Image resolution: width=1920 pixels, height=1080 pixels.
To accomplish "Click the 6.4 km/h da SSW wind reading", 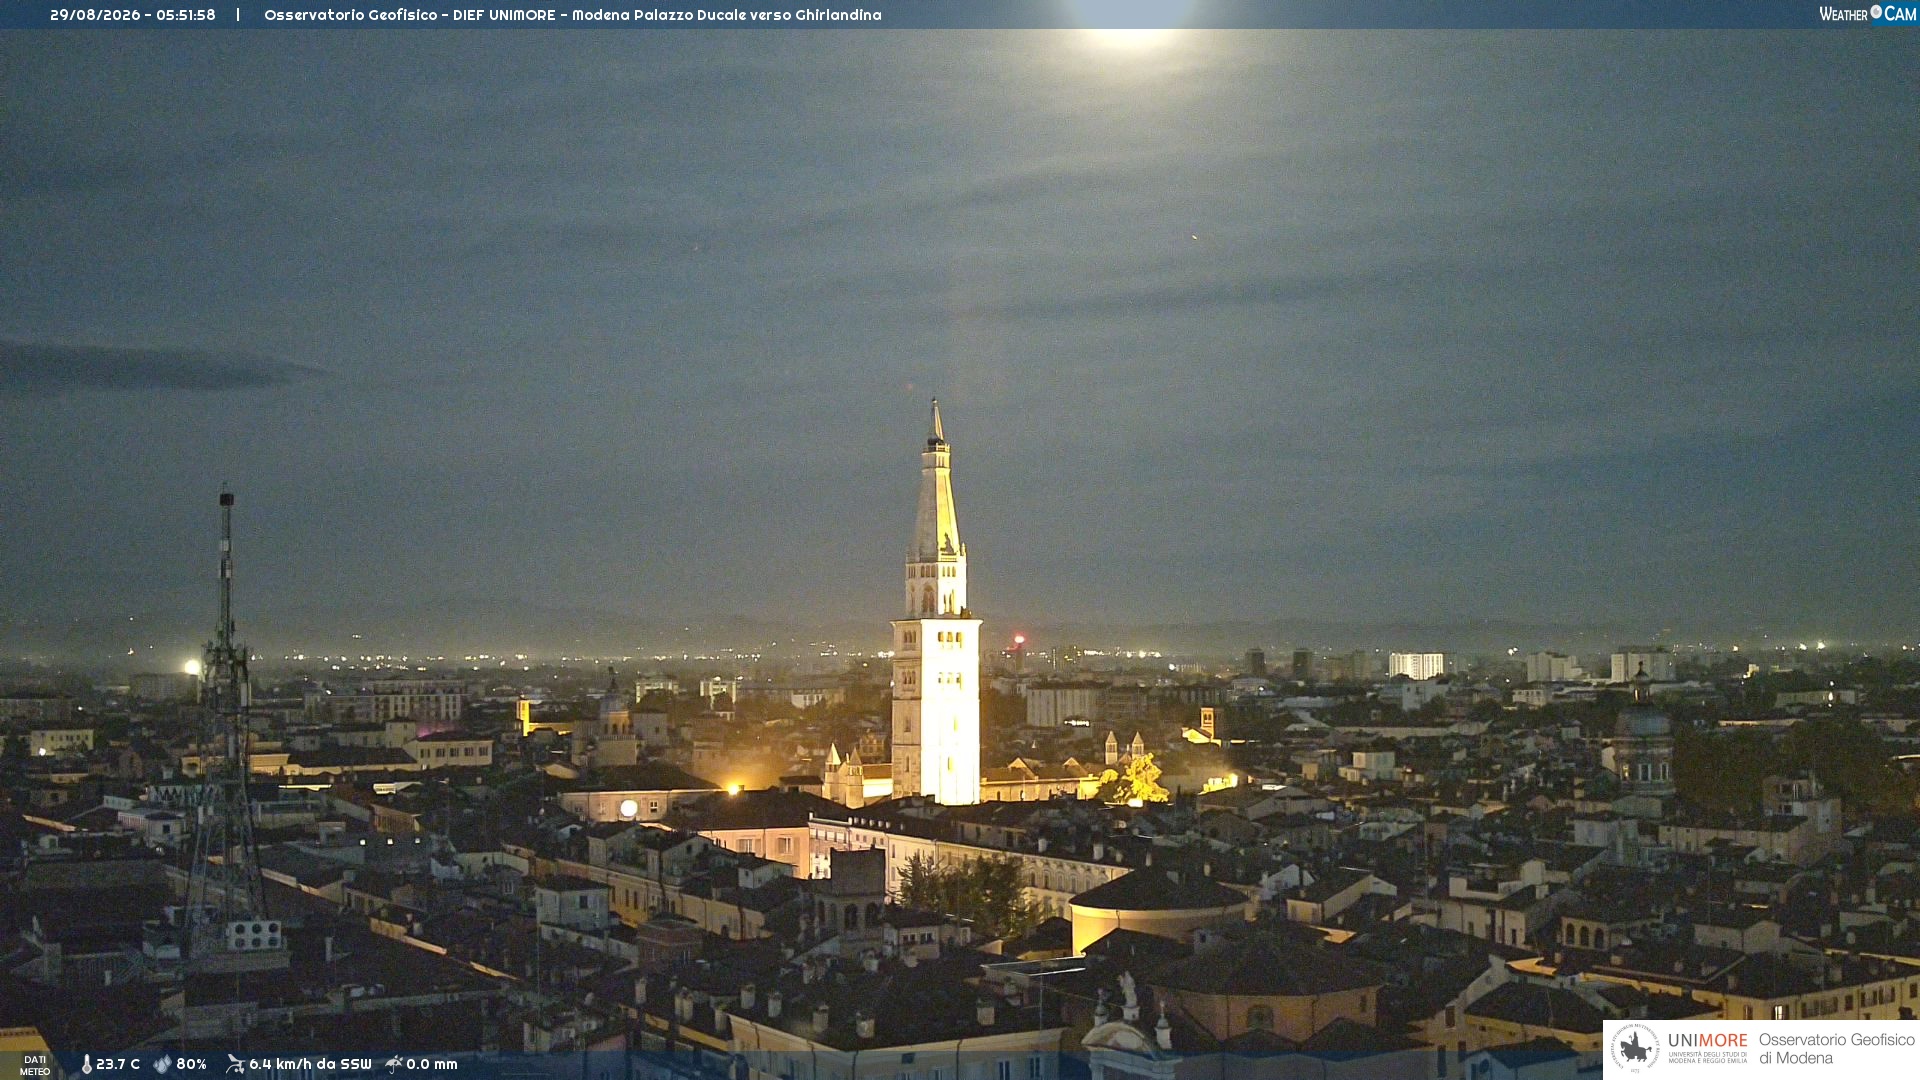I will pos(310,1064).
